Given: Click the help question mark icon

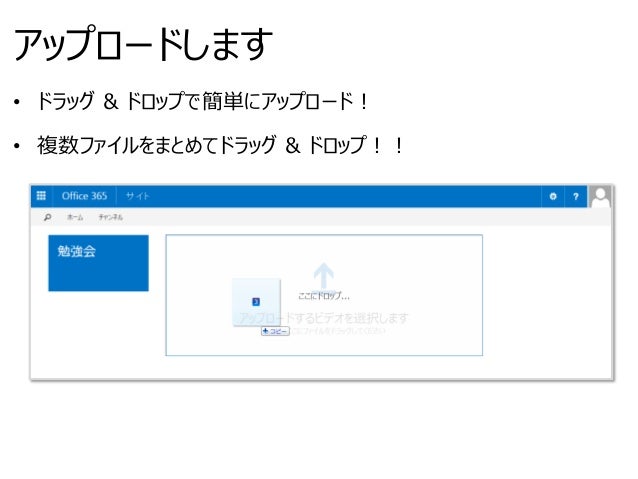Looking at the screenshot, I should click(575, 197).
